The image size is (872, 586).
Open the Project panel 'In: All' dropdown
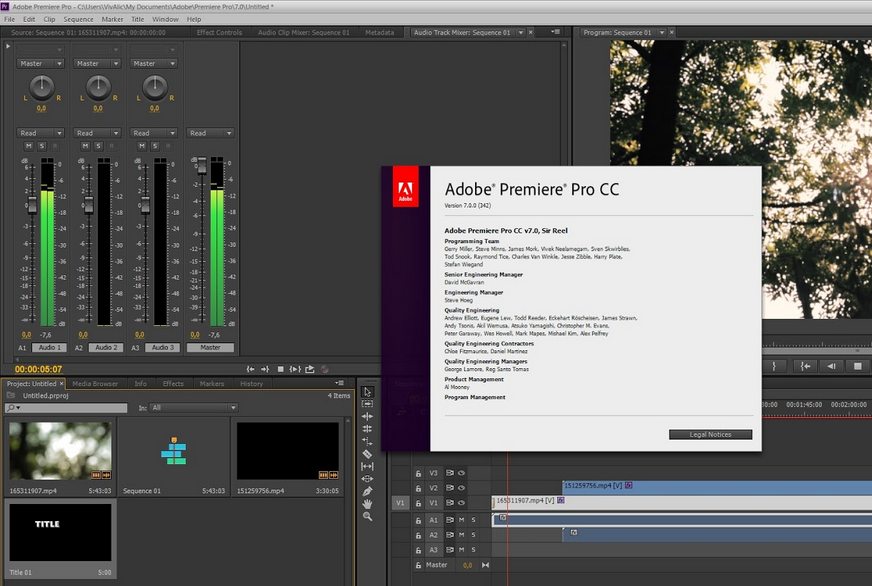[x=193, y=408]
